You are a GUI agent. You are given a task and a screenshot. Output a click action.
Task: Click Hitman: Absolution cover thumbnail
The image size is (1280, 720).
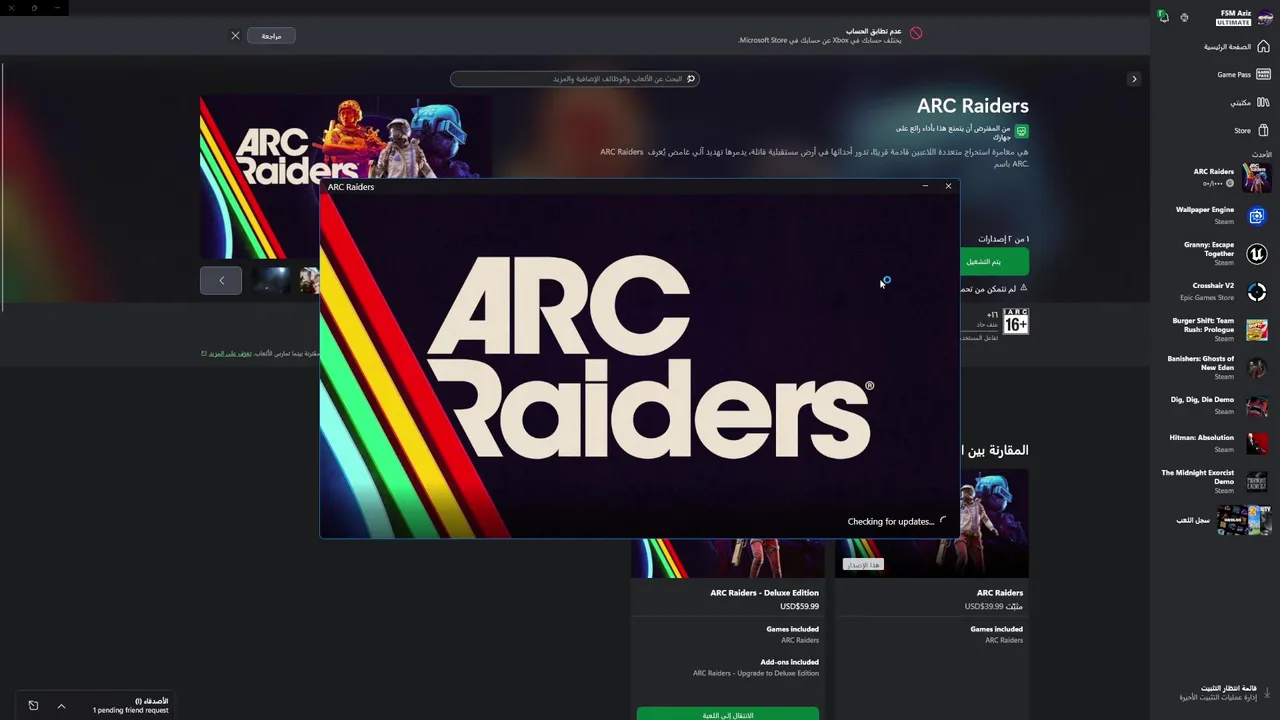(x=1257, y=443)
